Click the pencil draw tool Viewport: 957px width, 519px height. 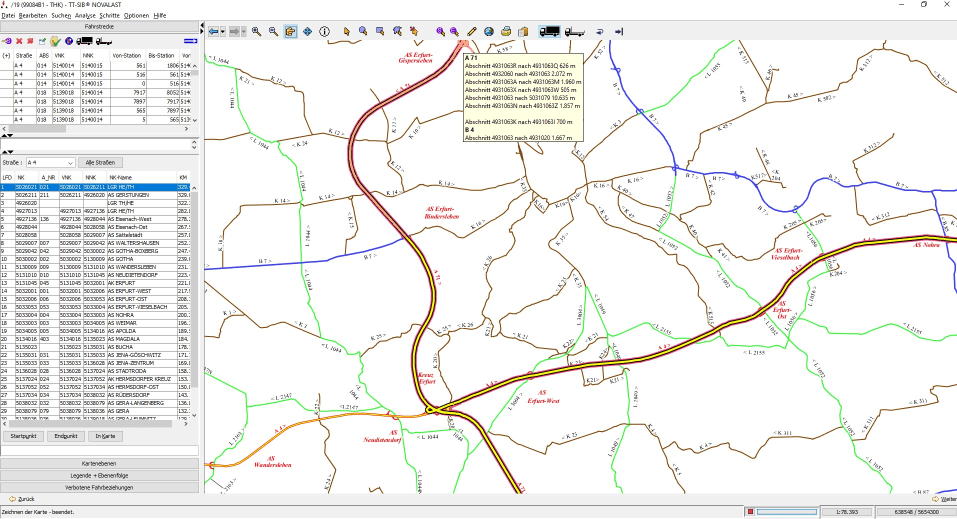(x=472, y=32)
